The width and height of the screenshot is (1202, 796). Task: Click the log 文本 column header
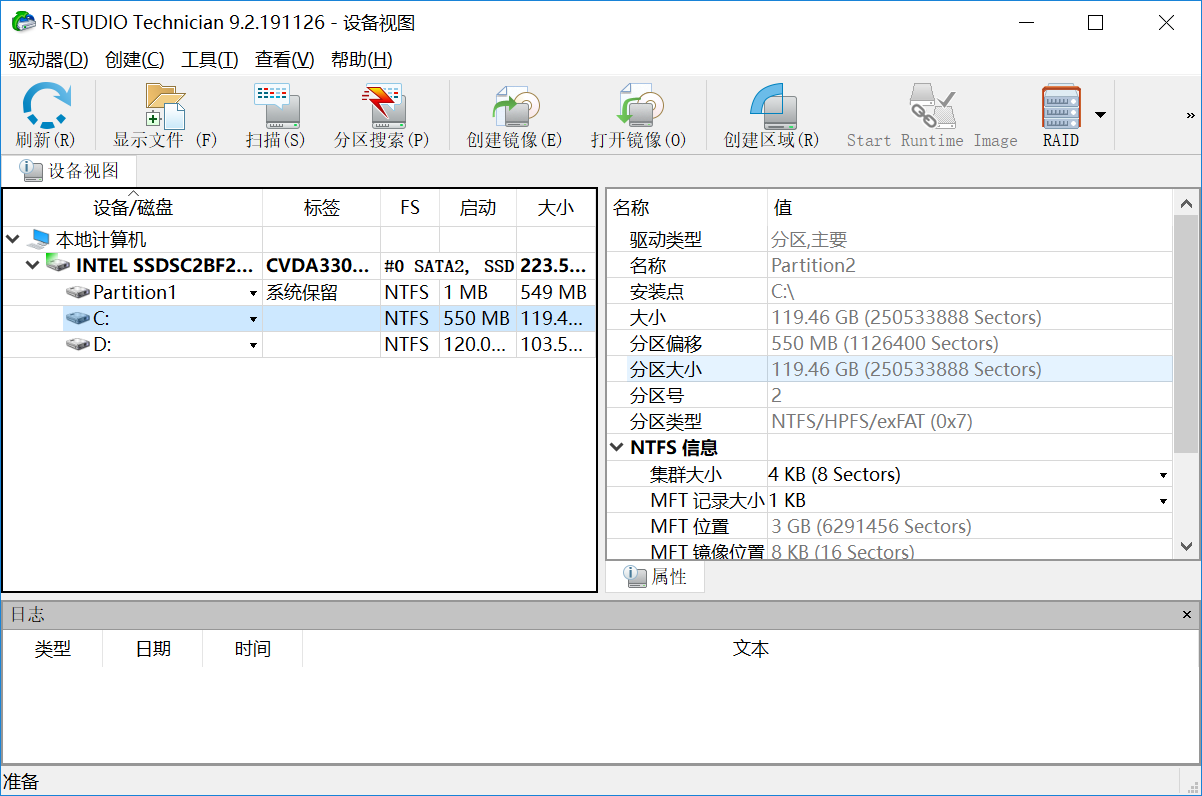[750, 649]
